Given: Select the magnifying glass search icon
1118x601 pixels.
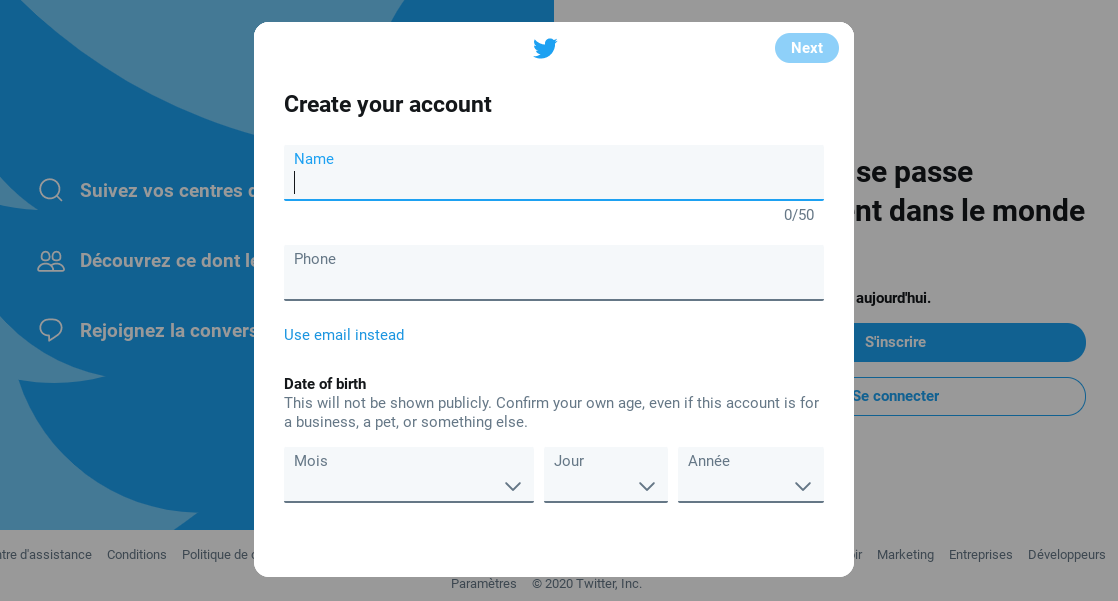Looking at the screenshot, I should point(50,190).
